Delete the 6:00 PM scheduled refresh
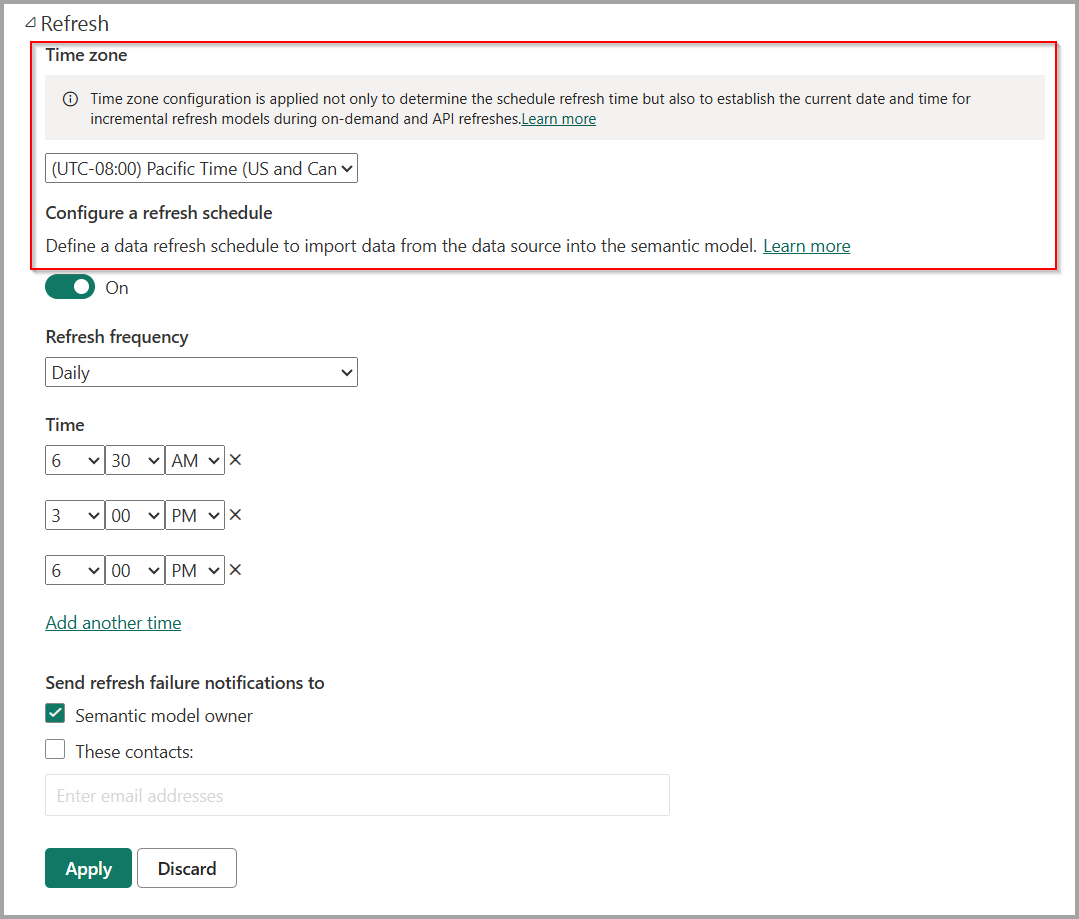Screen dimensions: 1079x919 point(234,570)
